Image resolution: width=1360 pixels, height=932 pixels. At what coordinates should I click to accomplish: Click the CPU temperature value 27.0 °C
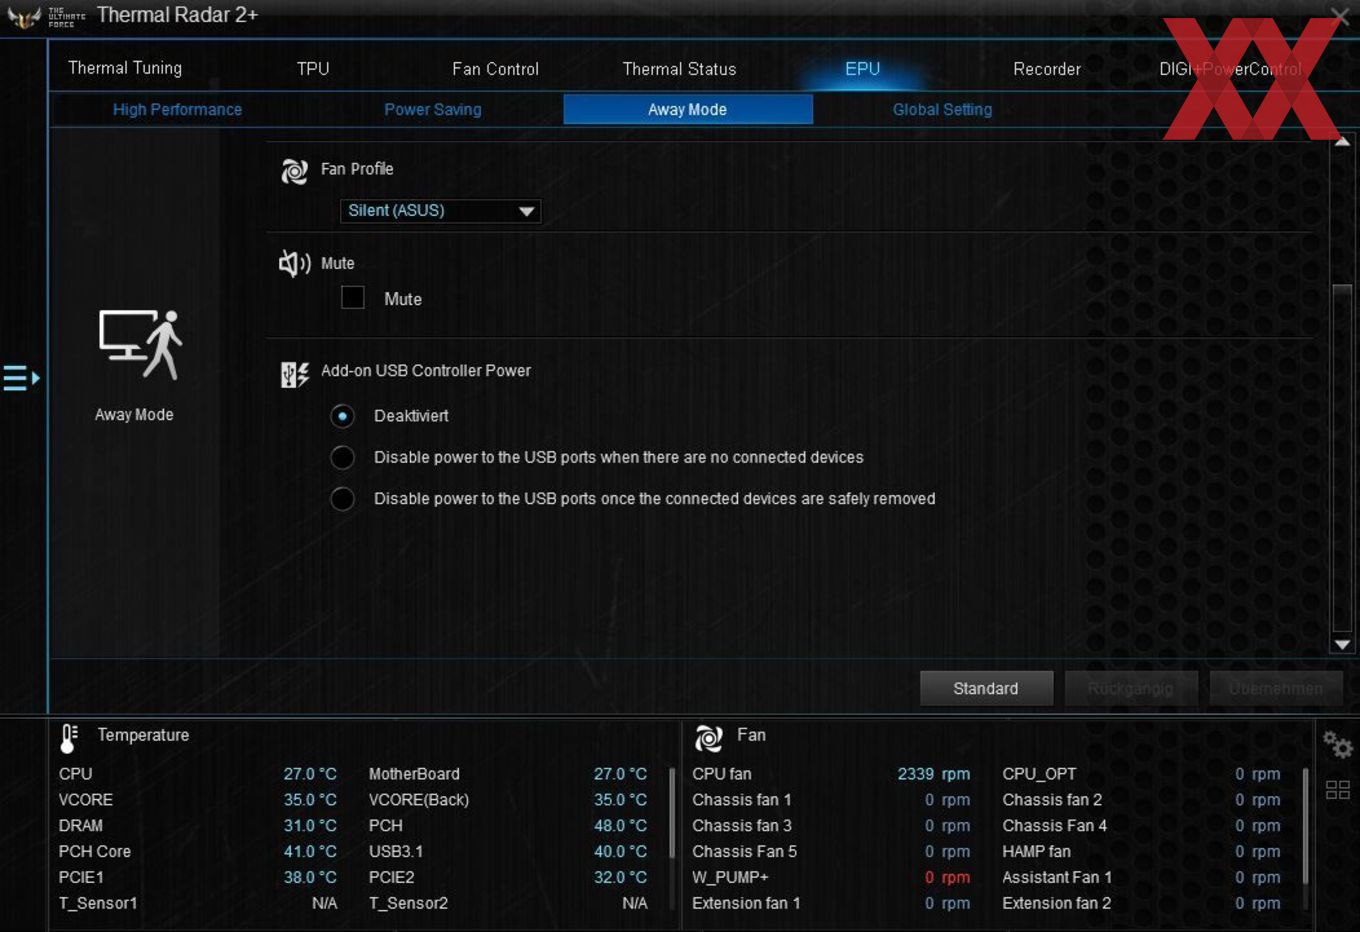click(310, 774)
